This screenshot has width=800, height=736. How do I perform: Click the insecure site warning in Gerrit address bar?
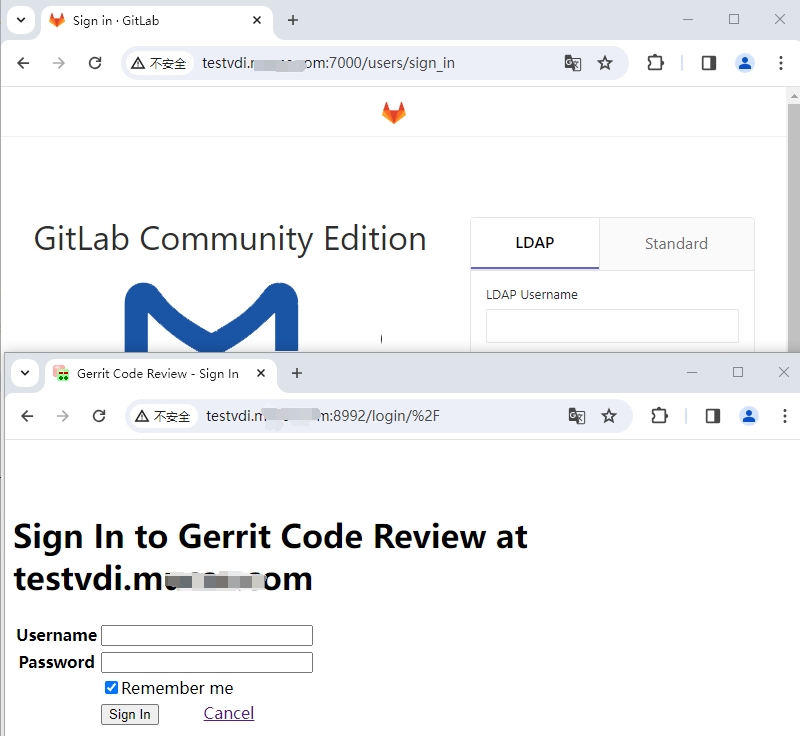163,416
